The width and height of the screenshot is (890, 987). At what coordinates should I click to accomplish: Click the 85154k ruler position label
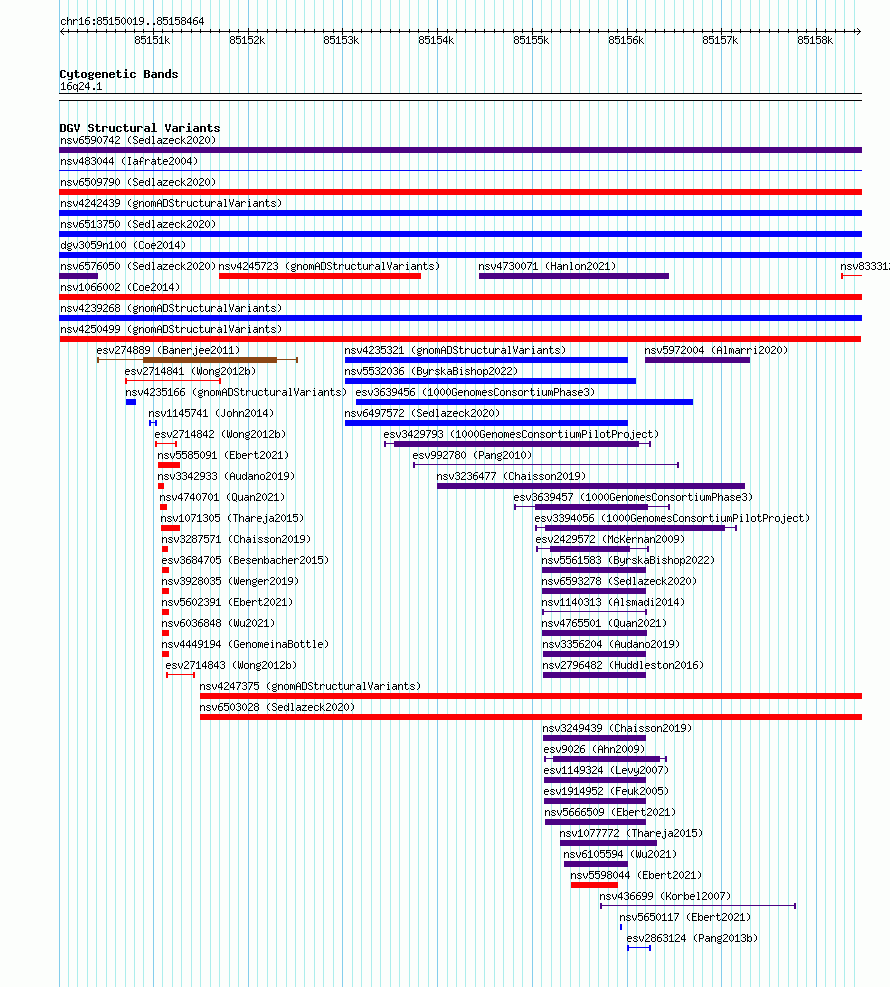click(x=436, y=40)
